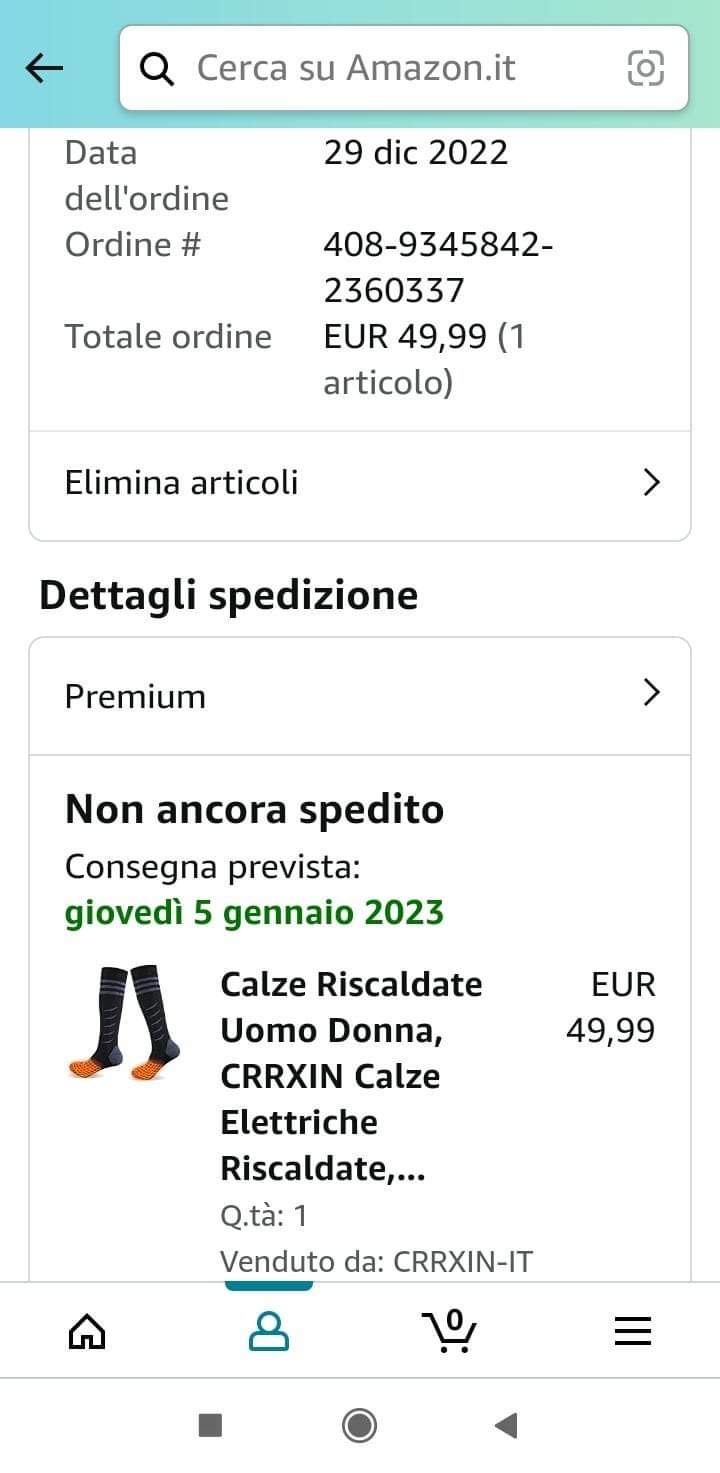Open the camera scan lens icon
Screen dimensions: 720x1473
click(645, 68)
